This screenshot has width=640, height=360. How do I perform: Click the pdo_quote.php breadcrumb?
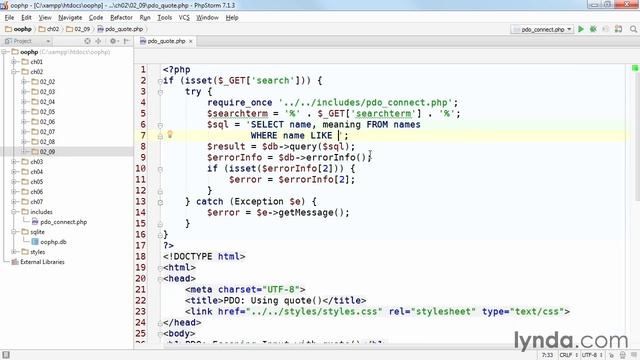click(120, 29)
